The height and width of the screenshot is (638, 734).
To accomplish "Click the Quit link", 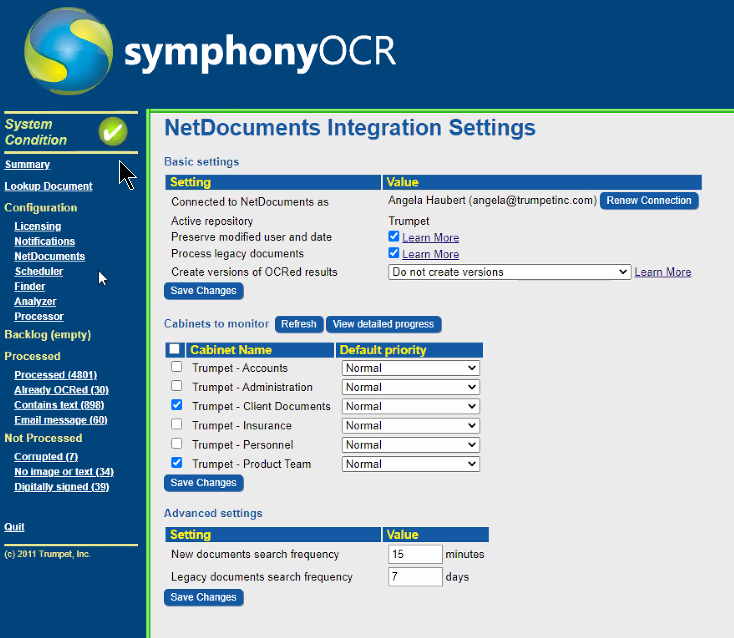I will point(14,527).
